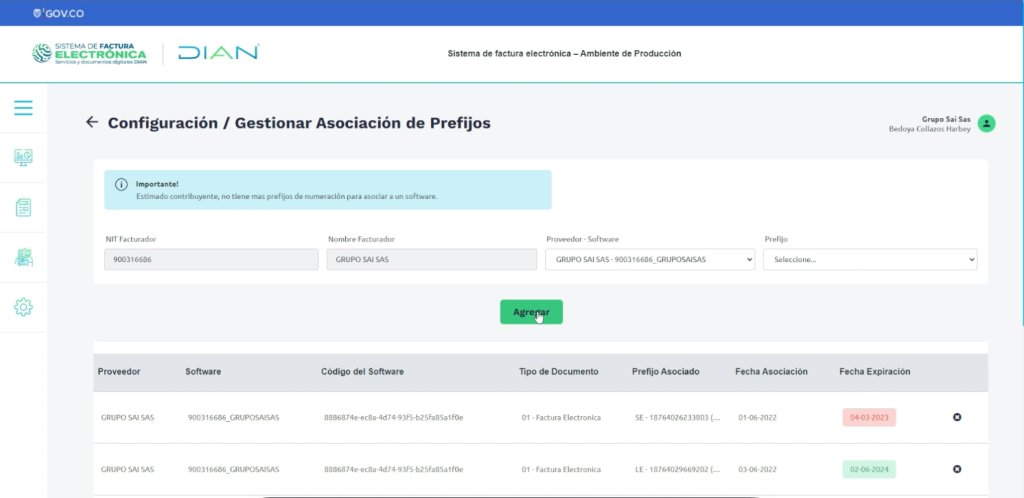The image size is (1024, 498).
Task: Open the hamburger menu in sidebar
Action: click(24, 108)
